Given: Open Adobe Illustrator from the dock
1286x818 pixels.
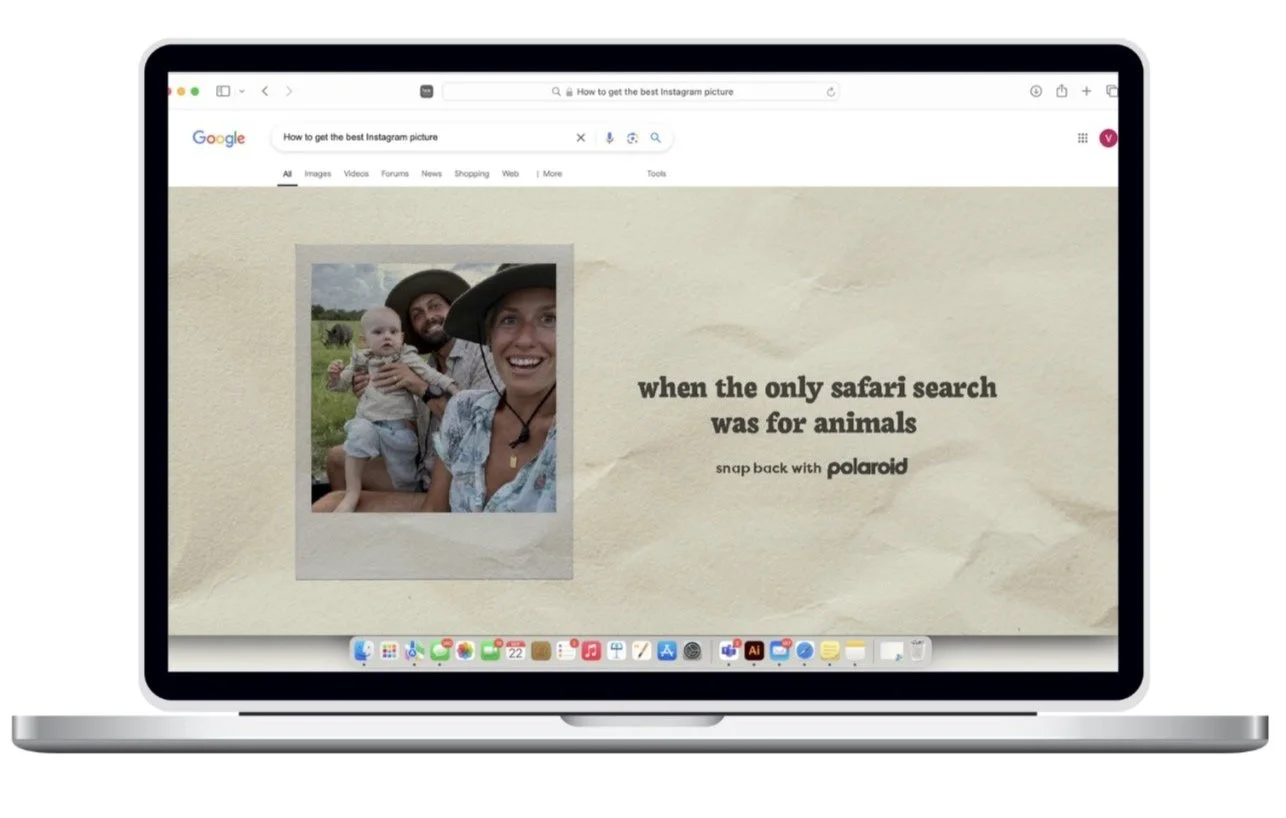Looking at the screenshot, I should point(754,651).
